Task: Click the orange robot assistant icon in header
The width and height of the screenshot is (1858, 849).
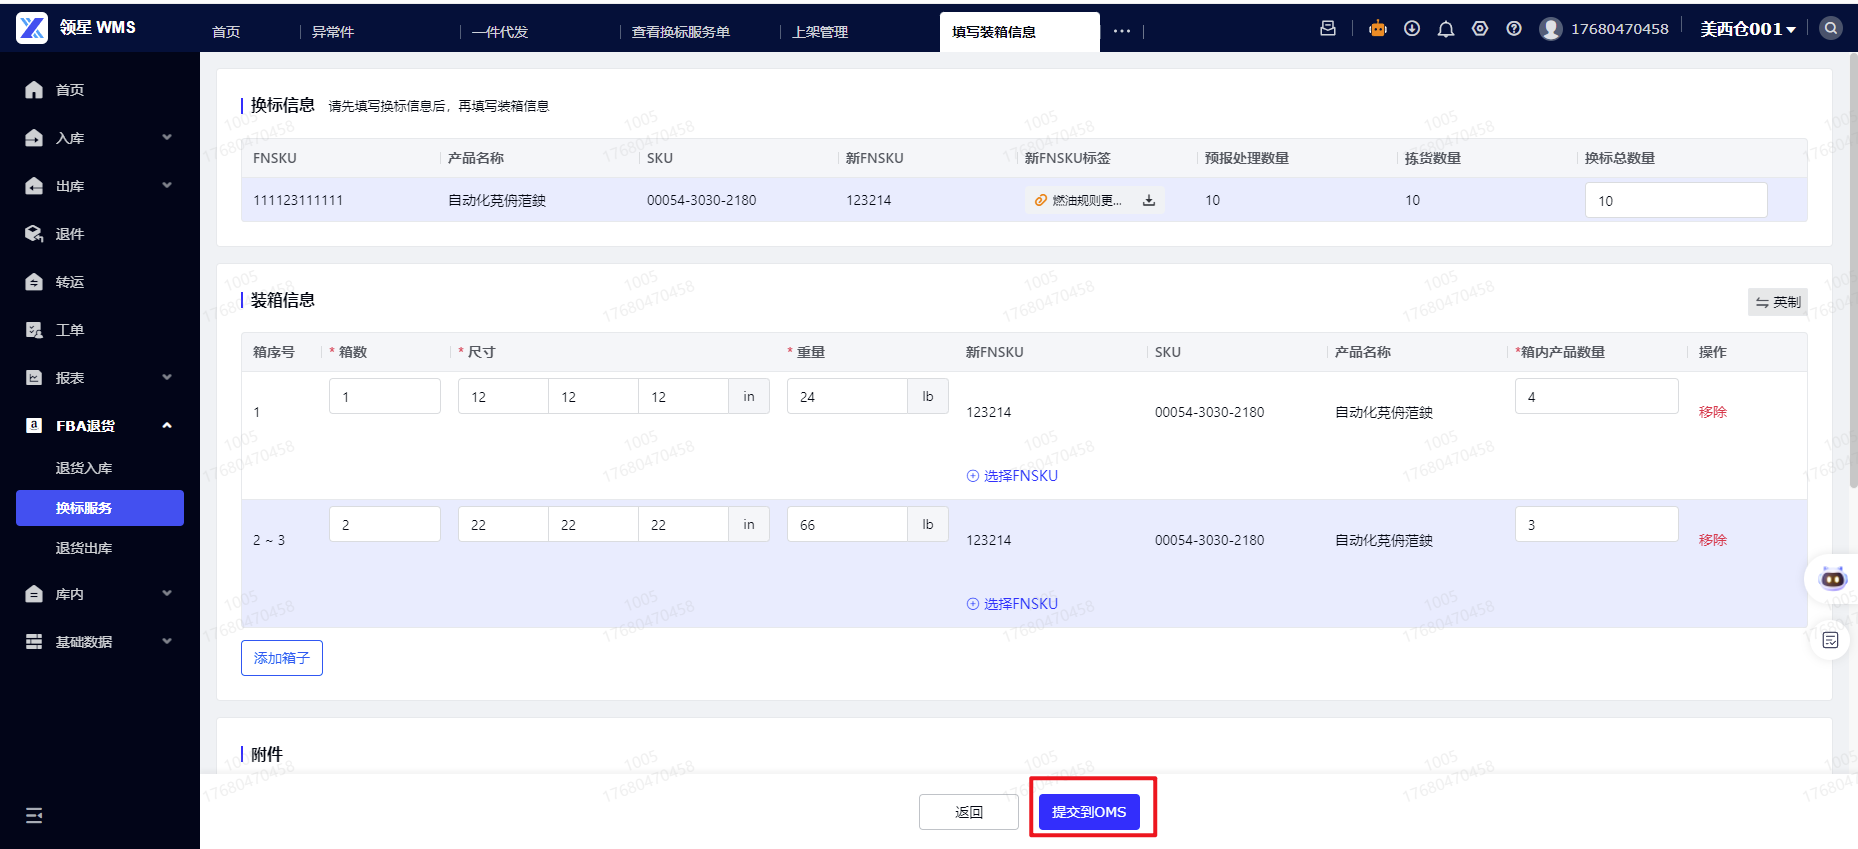Action: click(x=1378, y=29)
